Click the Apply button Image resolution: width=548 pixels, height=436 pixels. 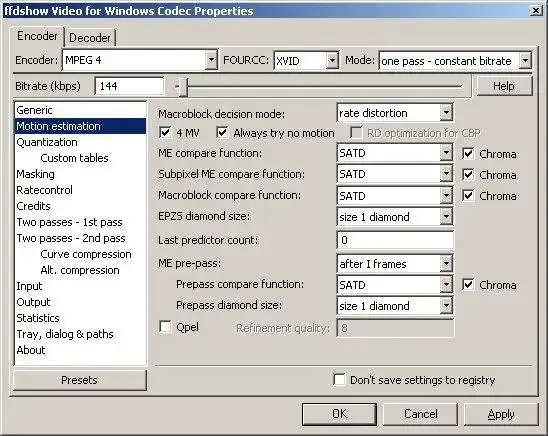501,414
